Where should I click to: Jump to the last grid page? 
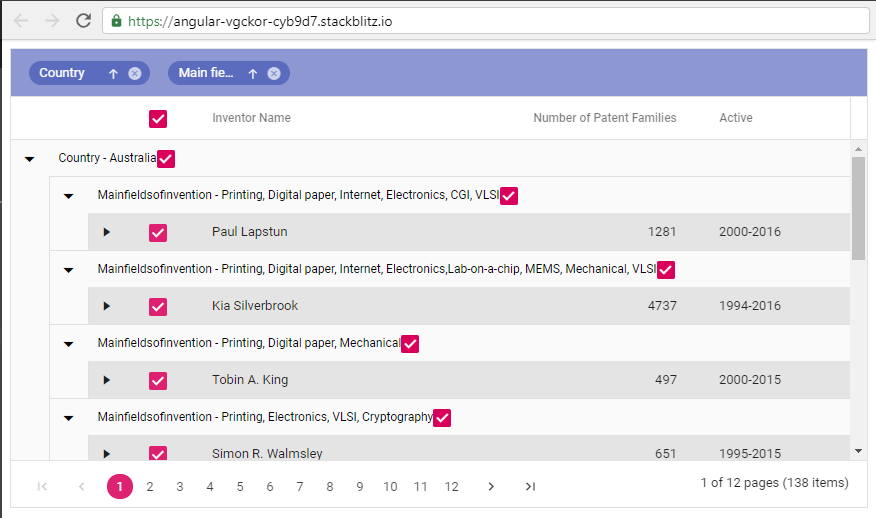(530, 486)
